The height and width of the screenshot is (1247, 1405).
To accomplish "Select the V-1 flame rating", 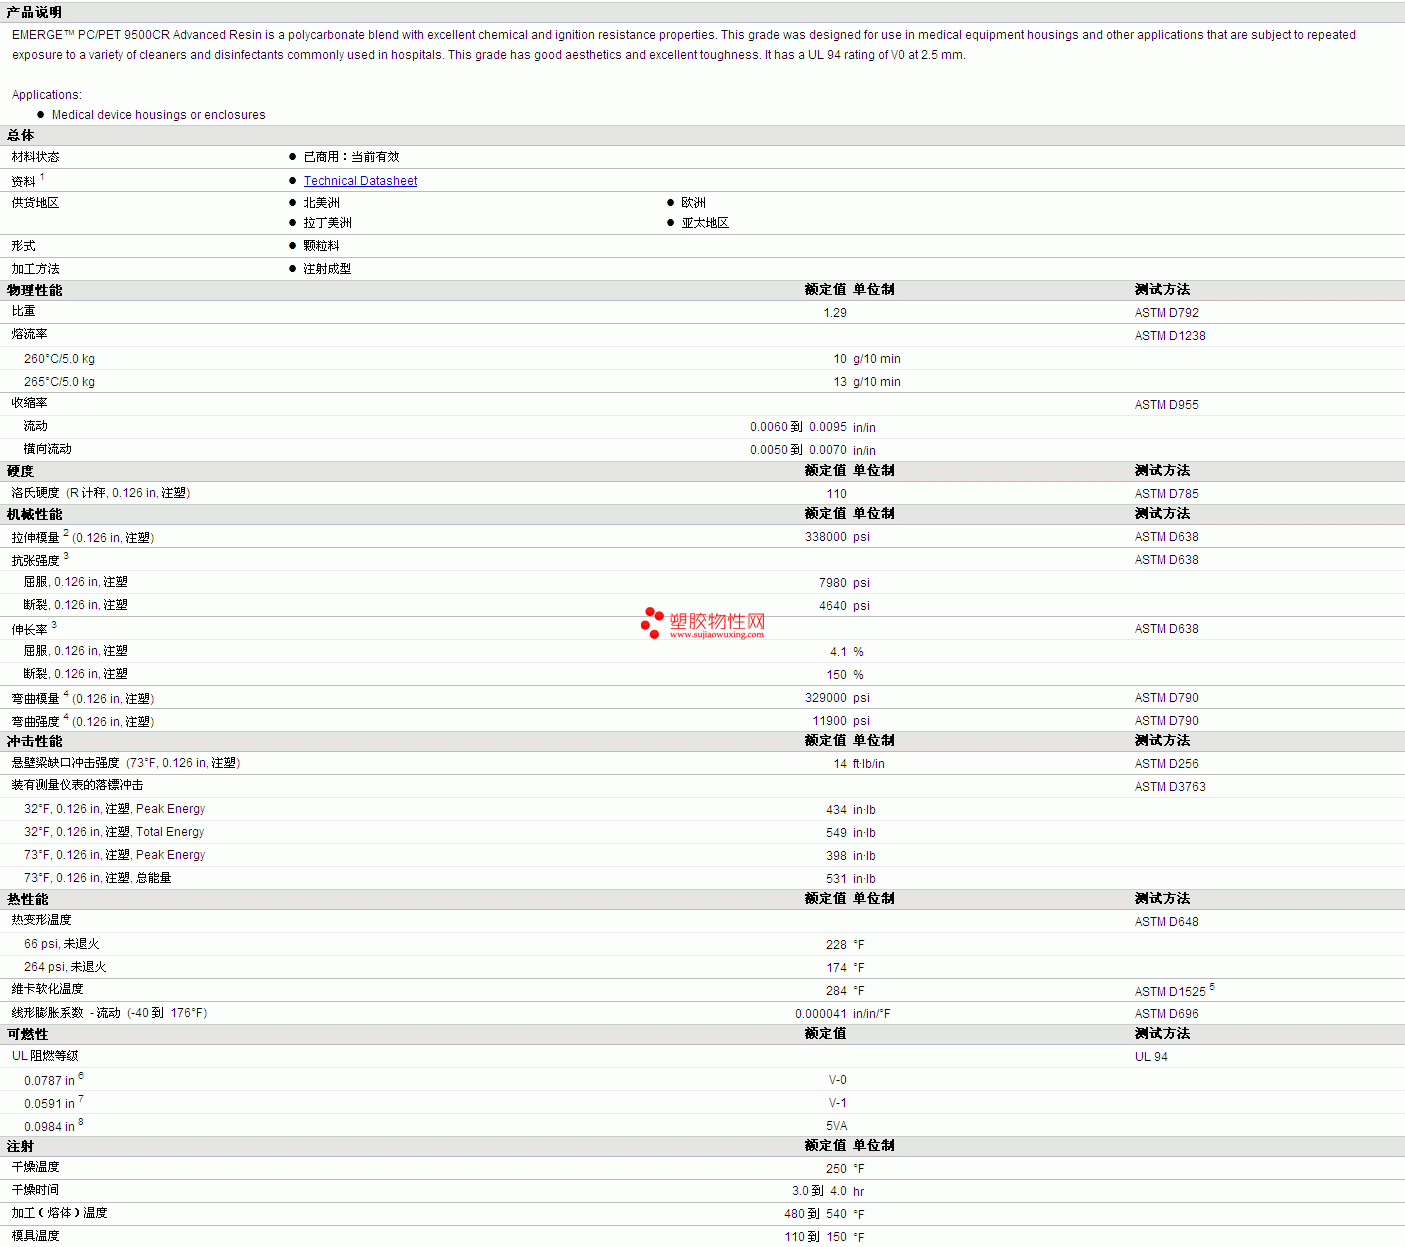I will (838, 1103).
